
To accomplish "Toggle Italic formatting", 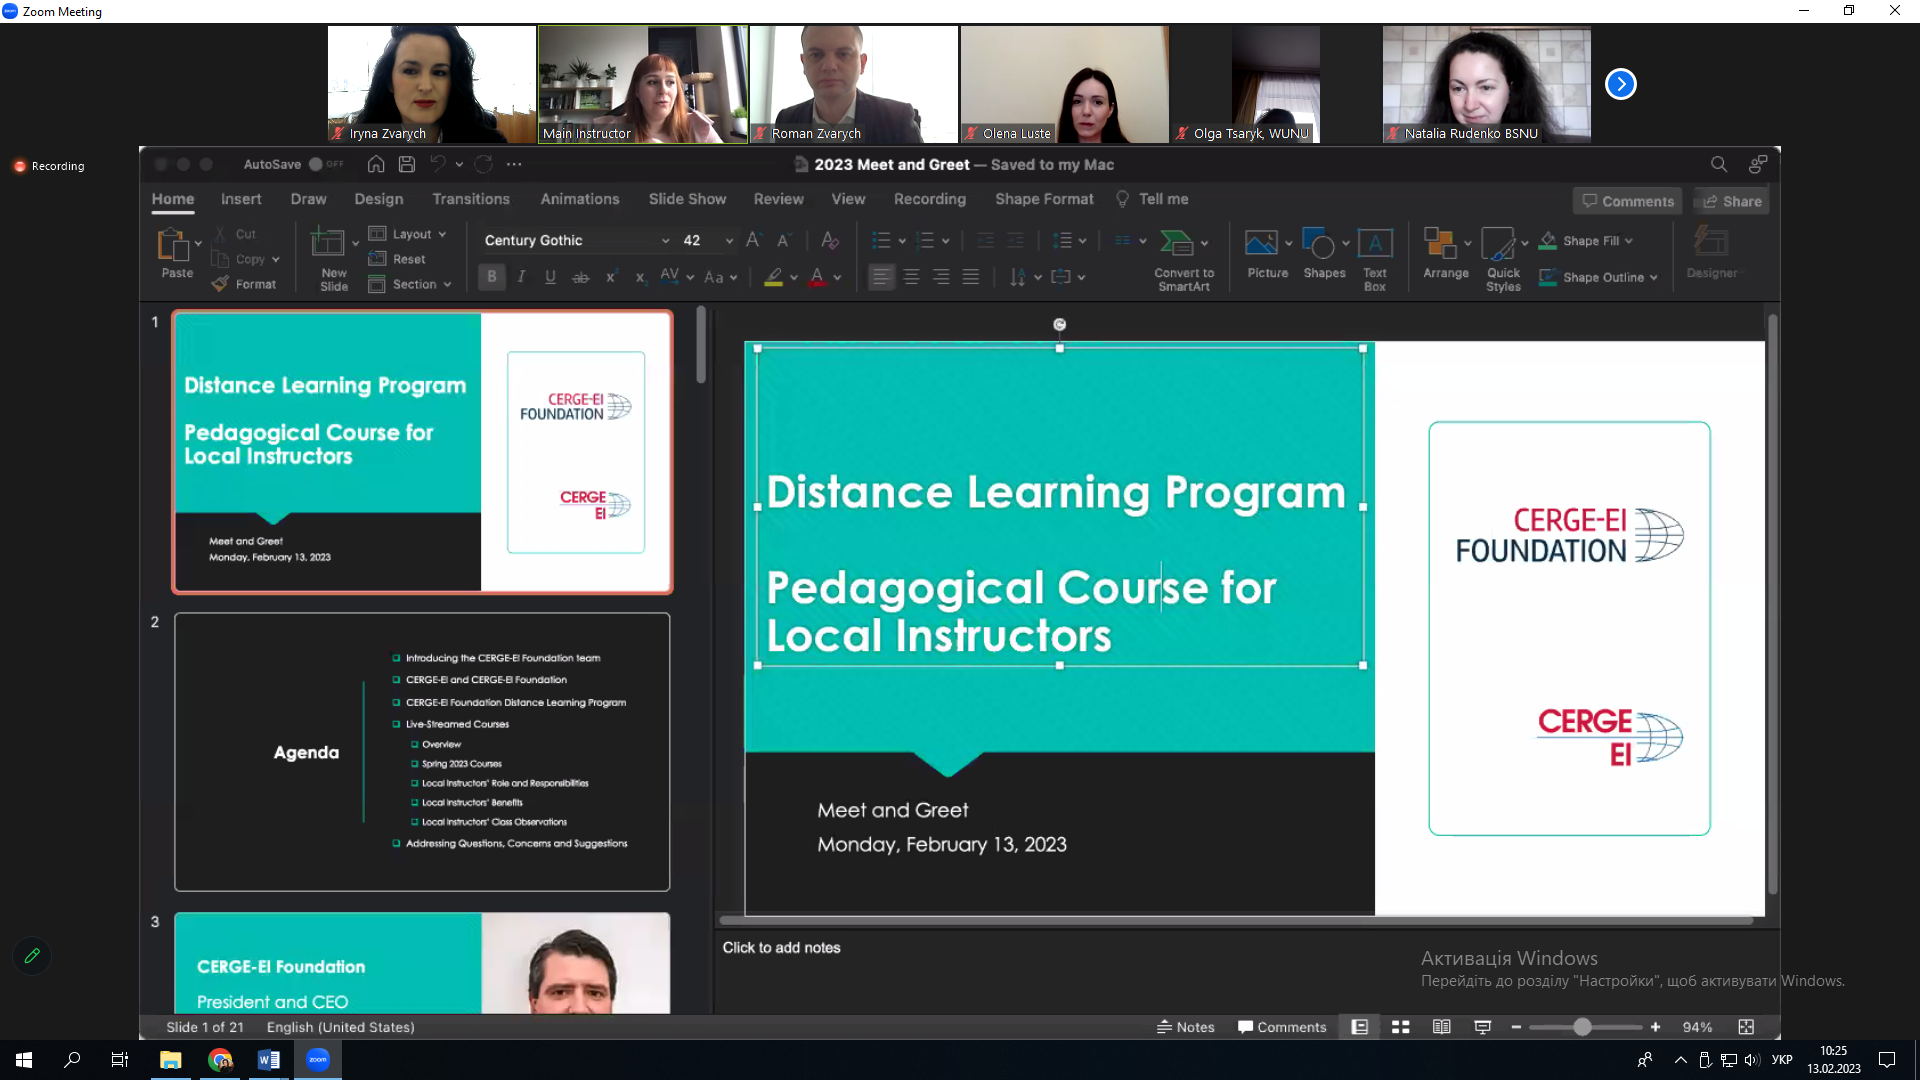I will pyautogui.click(x=521, y=277).
